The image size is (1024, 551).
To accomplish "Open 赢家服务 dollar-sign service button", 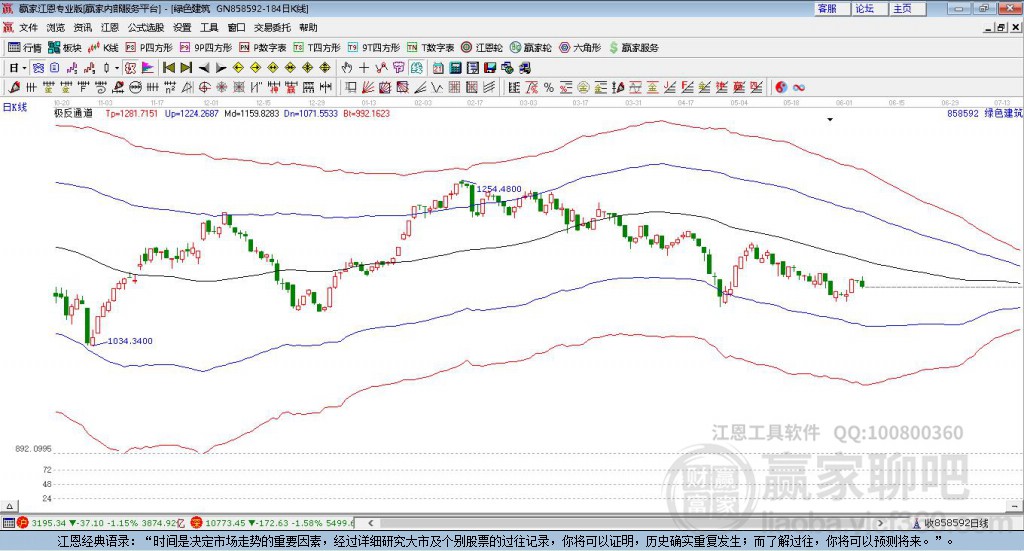I will click(x=633, y=48).
